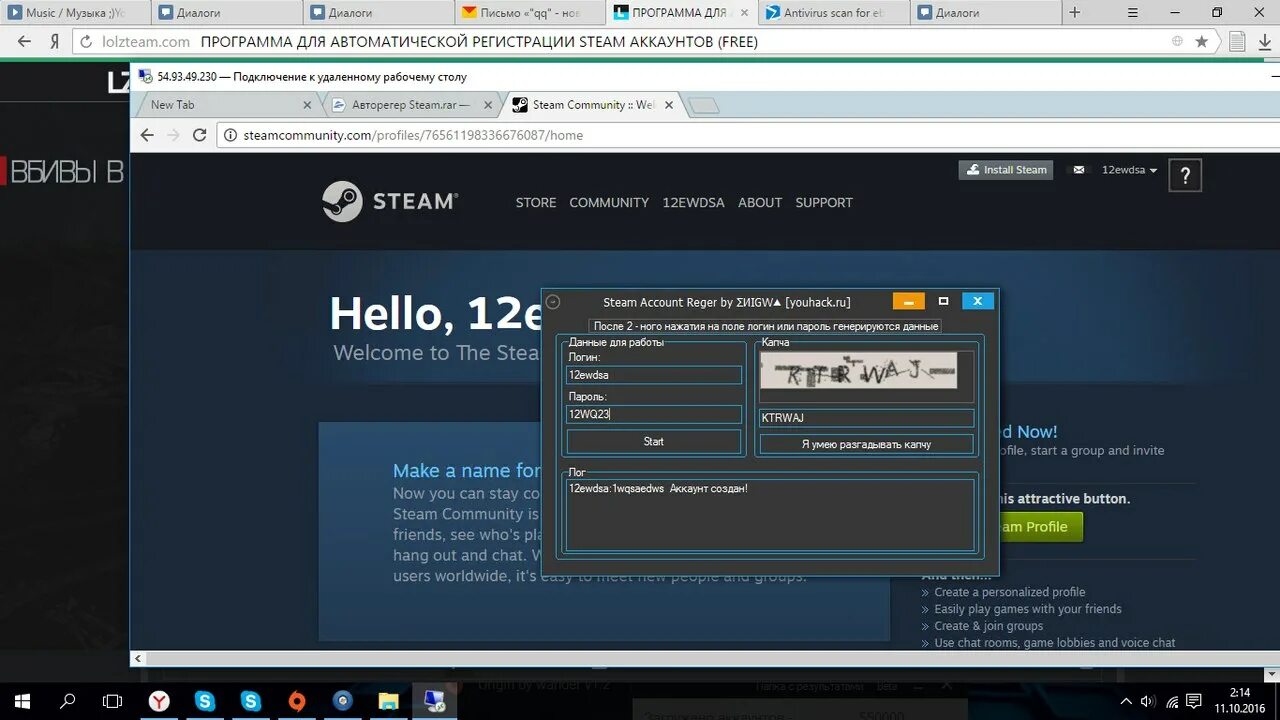Open Action Center notifications icon
The width and height of the screenshot is (1280, 720).
[1194, 702]
